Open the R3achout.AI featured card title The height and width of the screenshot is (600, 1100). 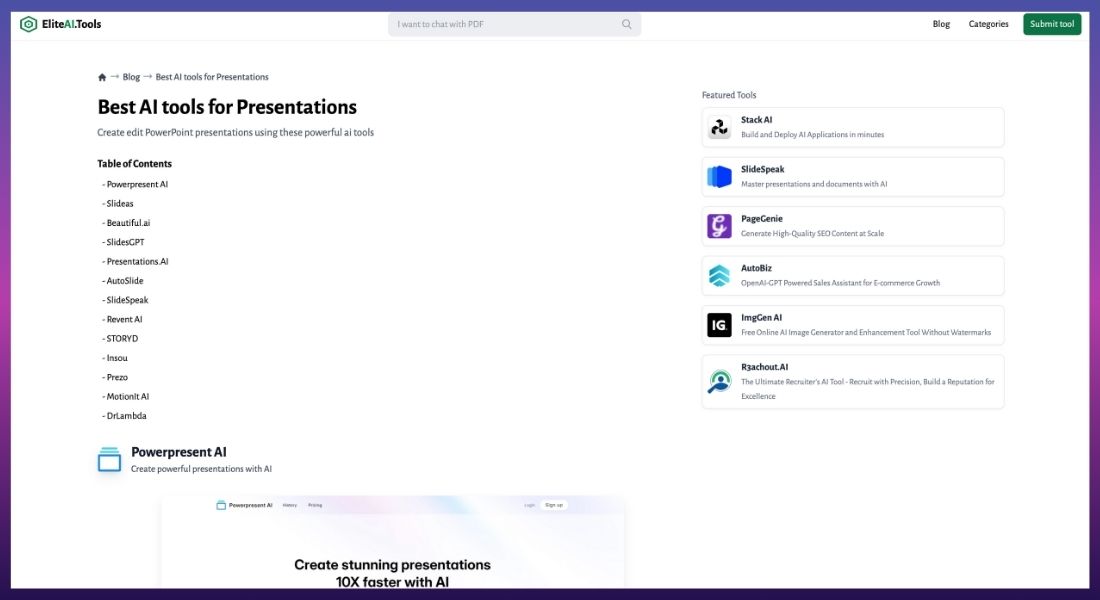(765, 367)
